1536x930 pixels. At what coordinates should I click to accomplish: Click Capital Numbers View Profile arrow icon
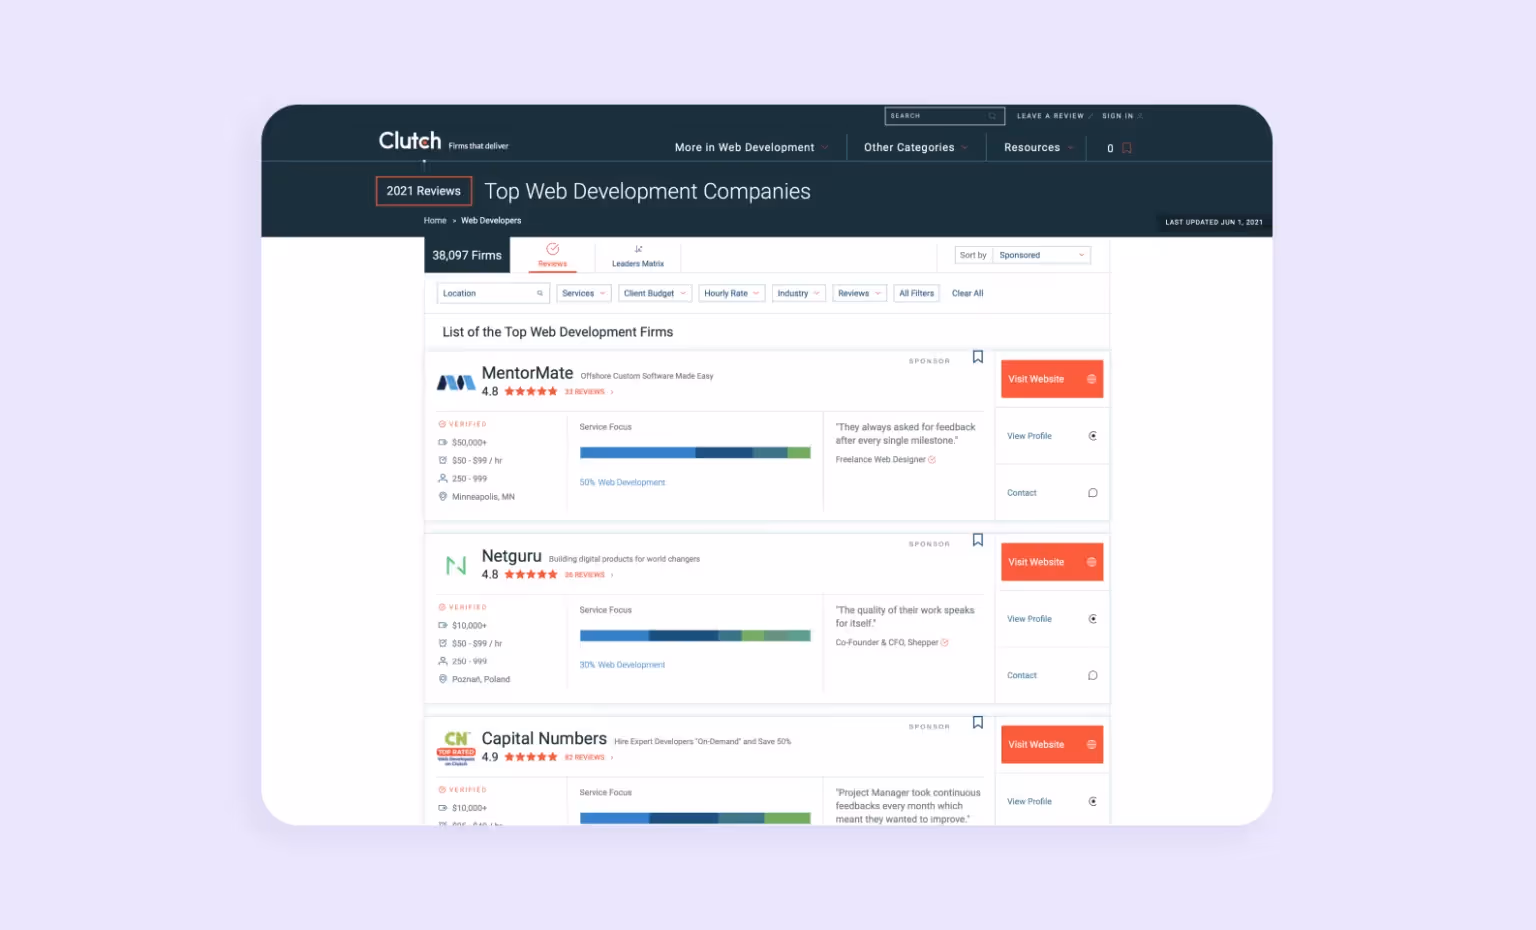point(1093,802)
